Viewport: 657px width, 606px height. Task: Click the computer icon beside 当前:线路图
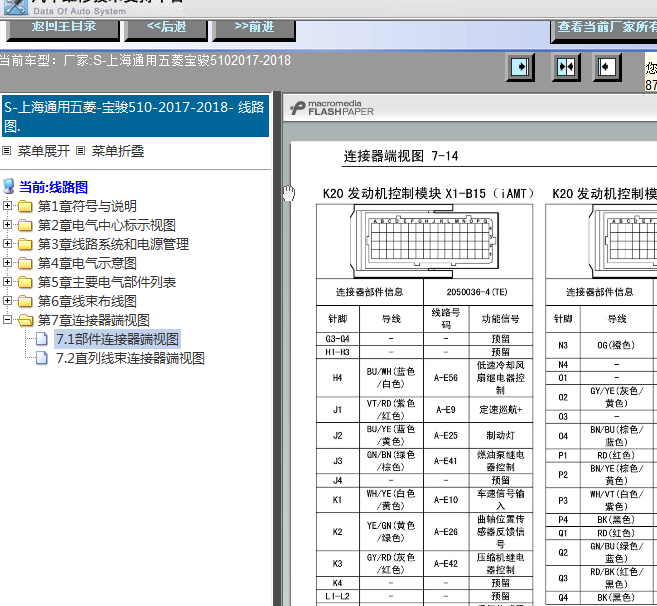(9, 187)
